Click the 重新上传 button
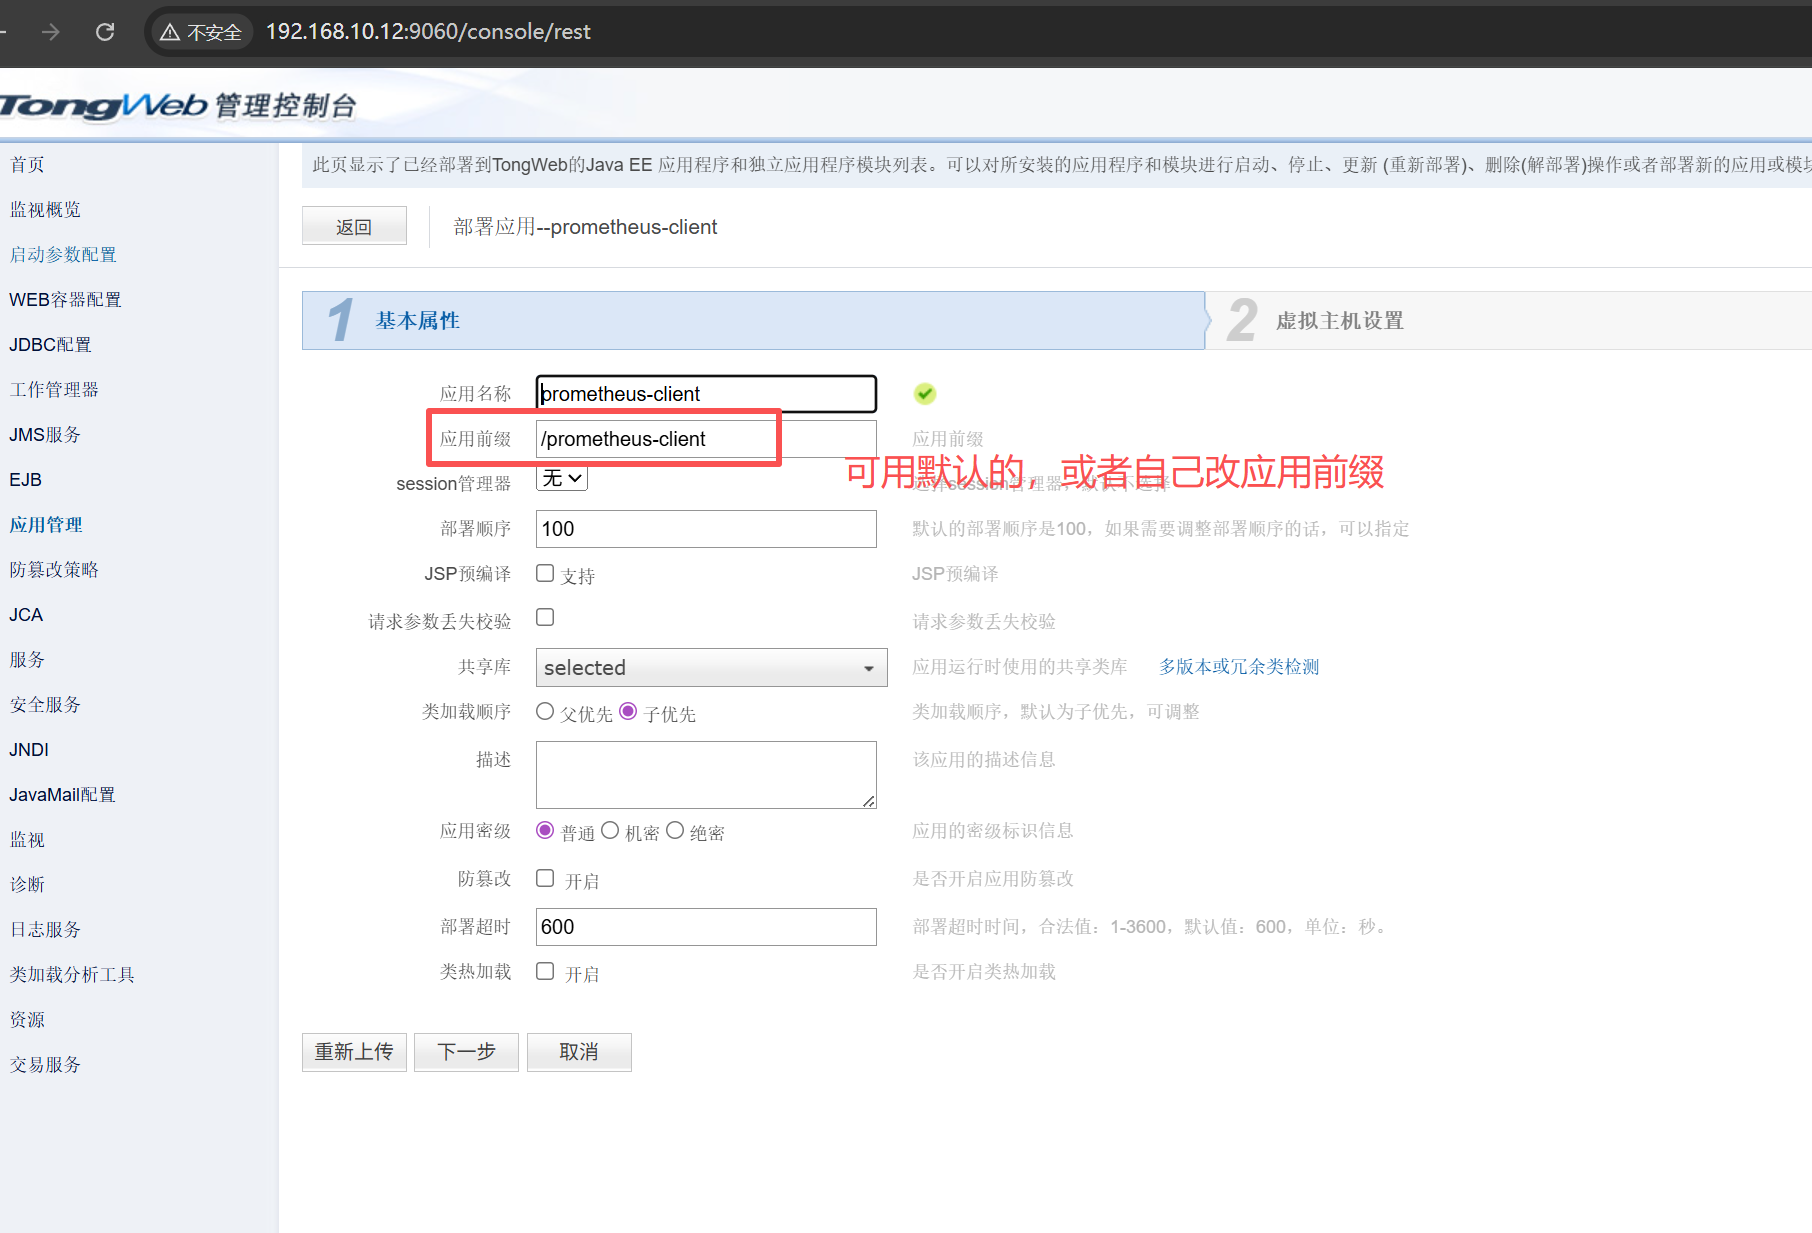This screenshot has width=1812, height=1233. point(354,1052)
